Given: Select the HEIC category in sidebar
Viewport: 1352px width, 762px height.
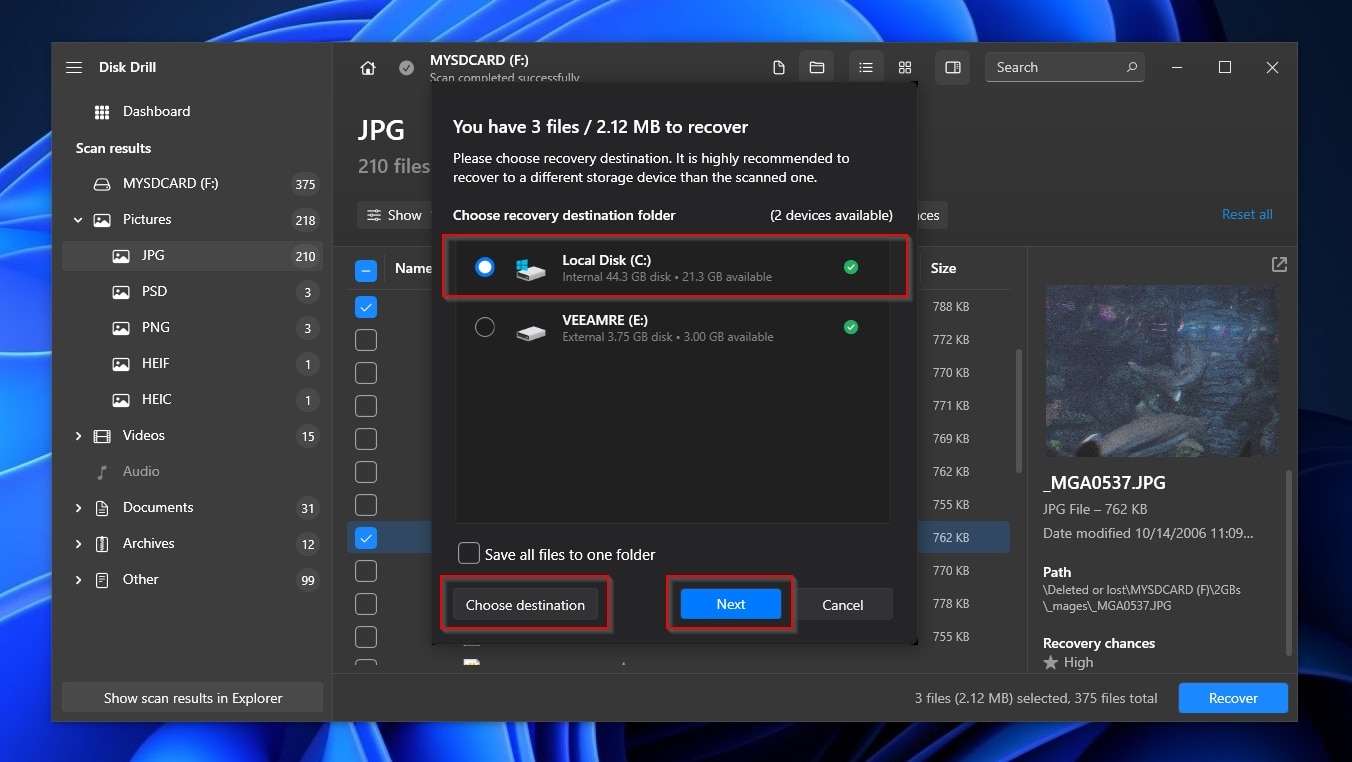Looking at the screenshot, I should [x=192, y=400].
